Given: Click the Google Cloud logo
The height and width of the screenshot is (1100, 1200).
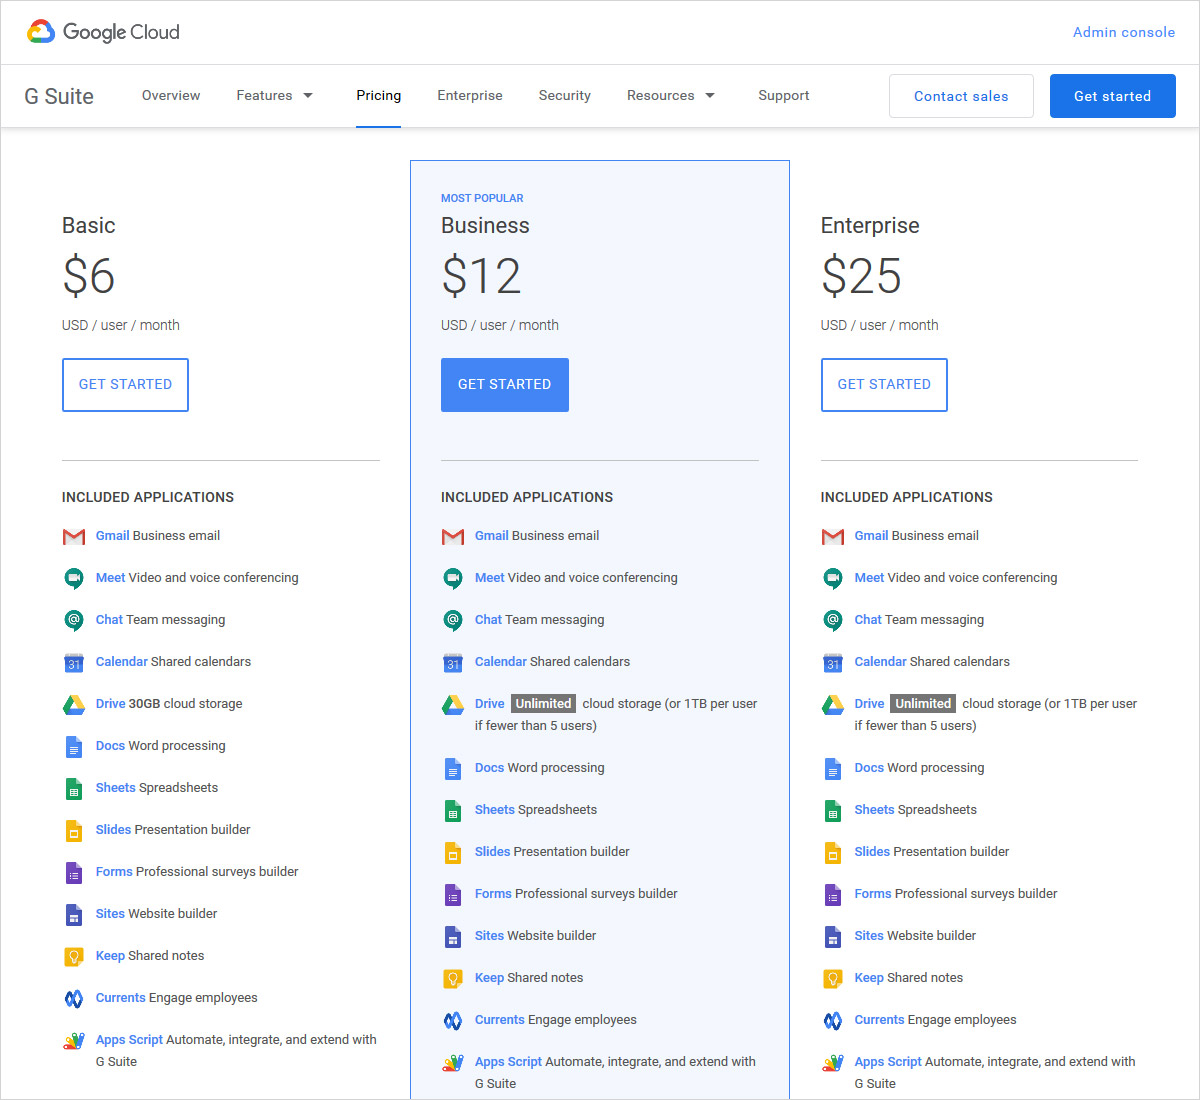Looking at the screenshot, I should pos(103,32).
